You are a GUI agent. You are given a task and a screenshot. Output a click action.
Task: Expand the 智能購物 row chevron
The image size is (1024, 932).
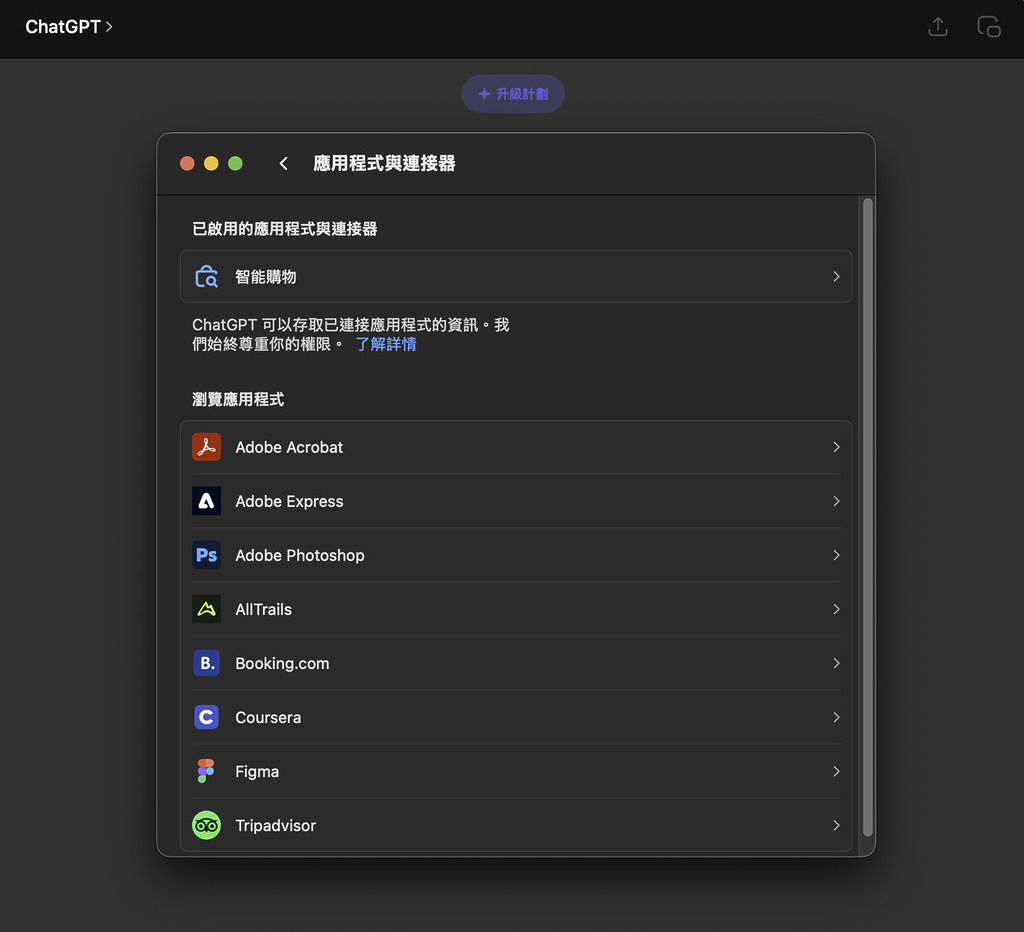[x=836, y=277]
